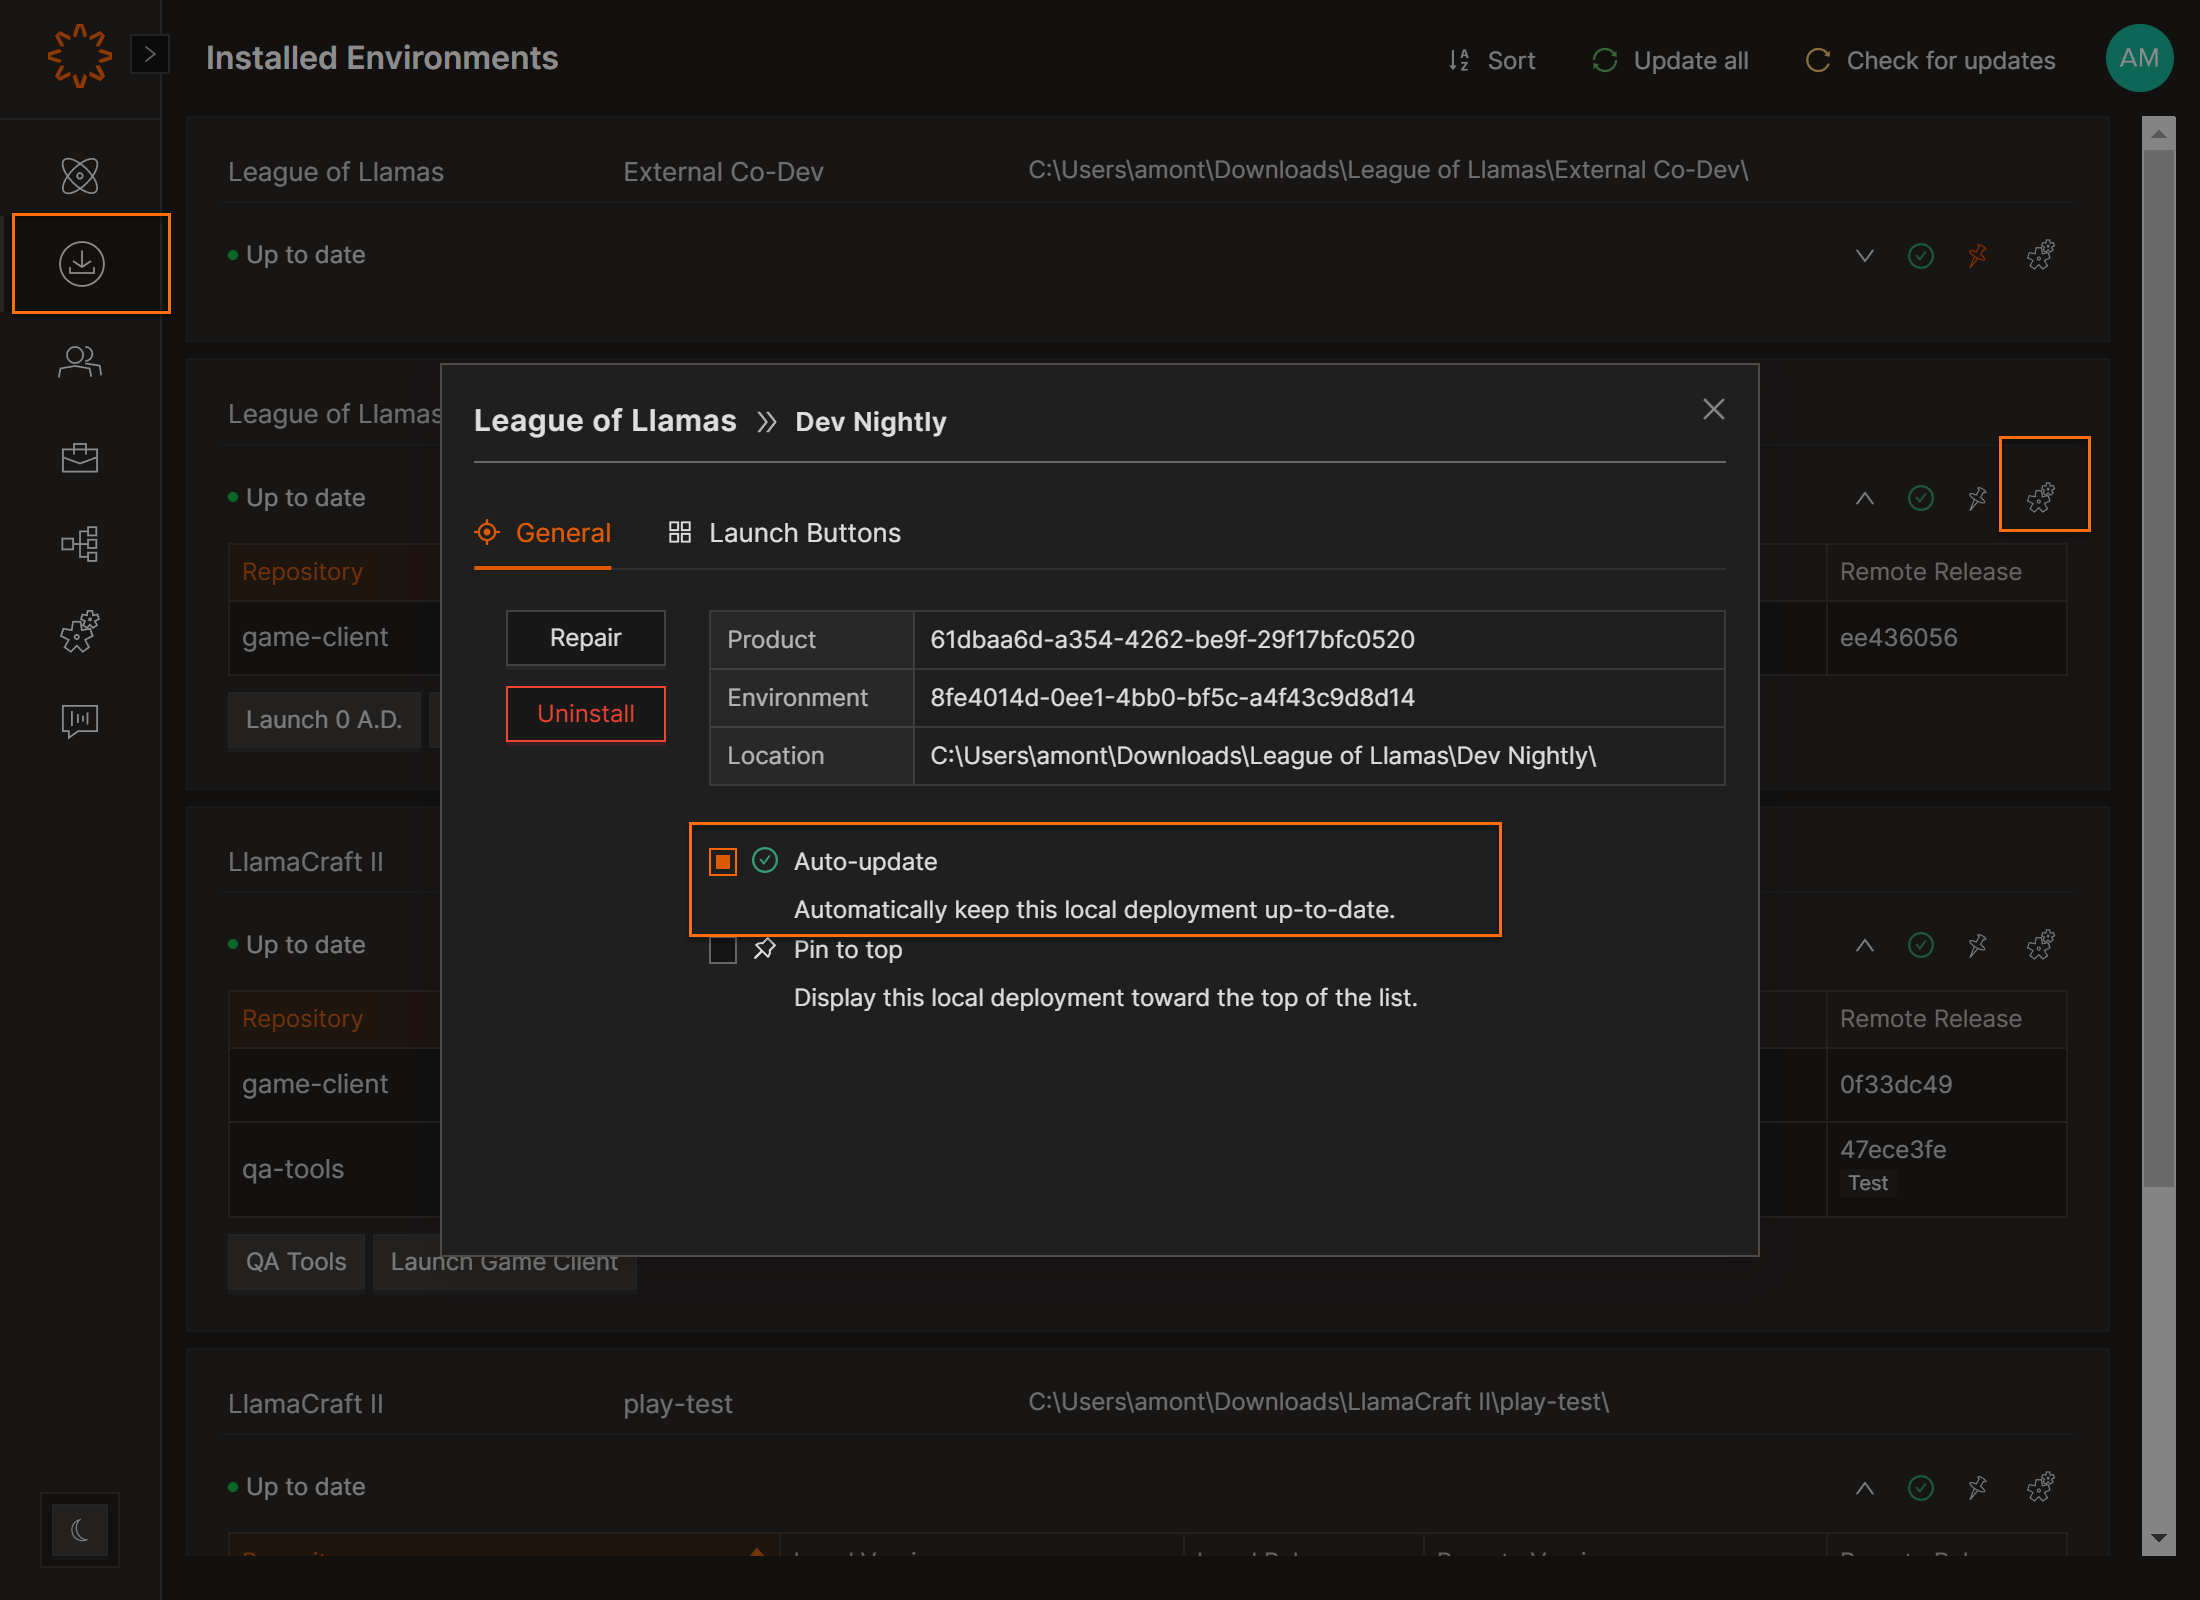This screenshot has height=1600, width=2200.
Task: Collapse the LlamaCraft II play-test row
Action: 1864,1488
